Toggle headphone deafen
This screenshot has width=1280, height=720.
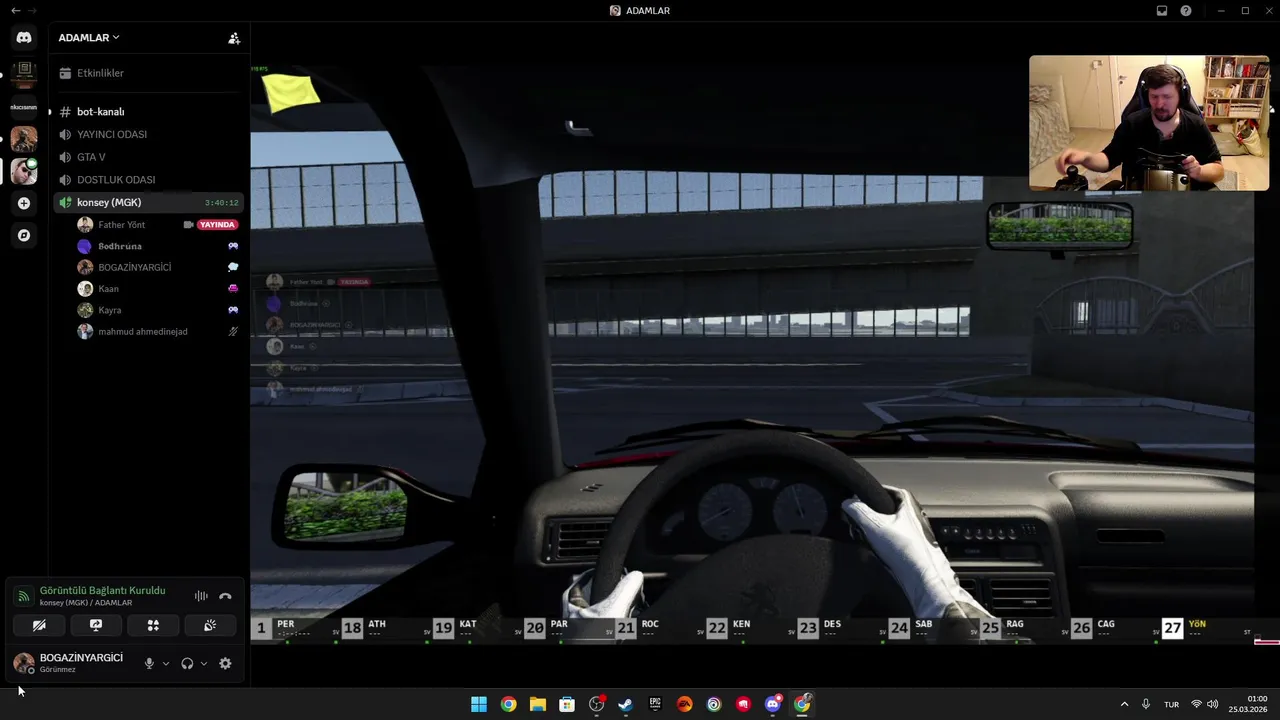pyautogui.click(x=187, y=663)
